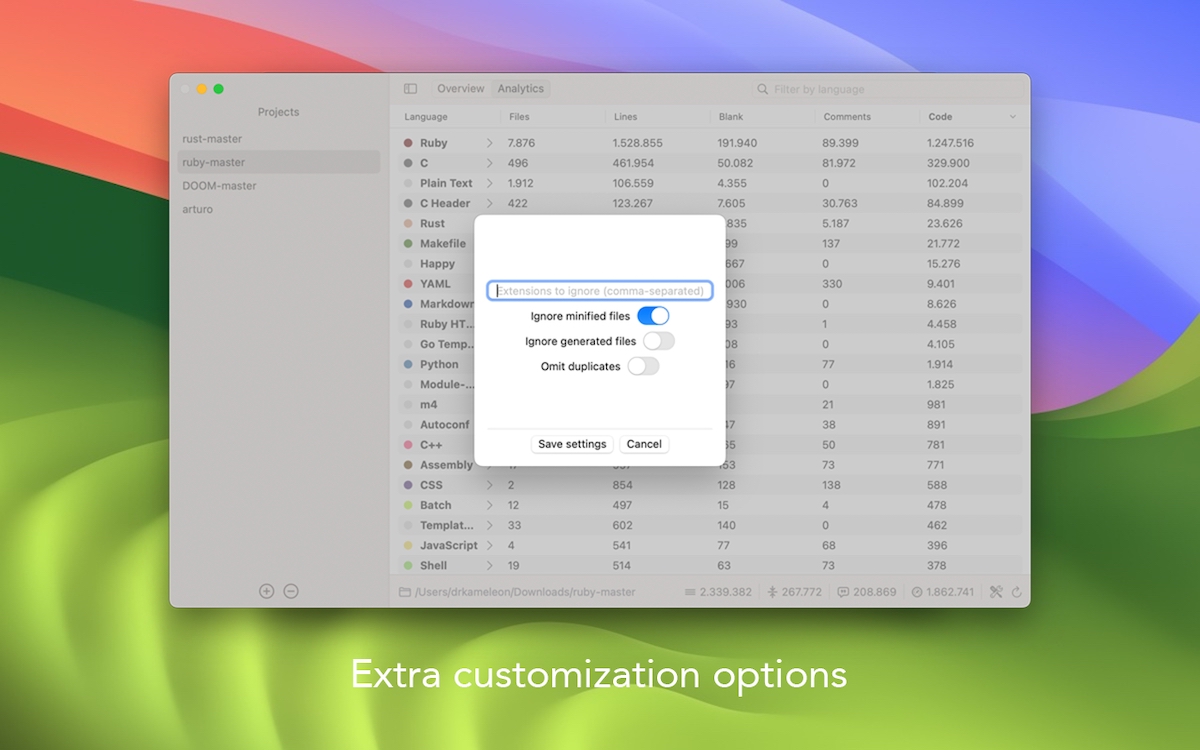Click the Plain Text files value 1.912
Viewport: 1200px width, 750px height.
521,183
